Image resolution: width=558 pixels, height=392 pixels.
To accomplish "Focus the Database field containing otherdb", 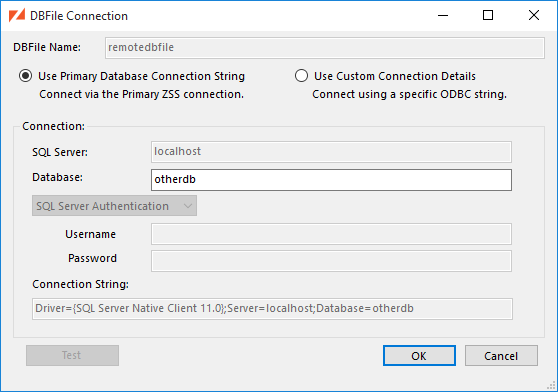I will click(331, 180).
